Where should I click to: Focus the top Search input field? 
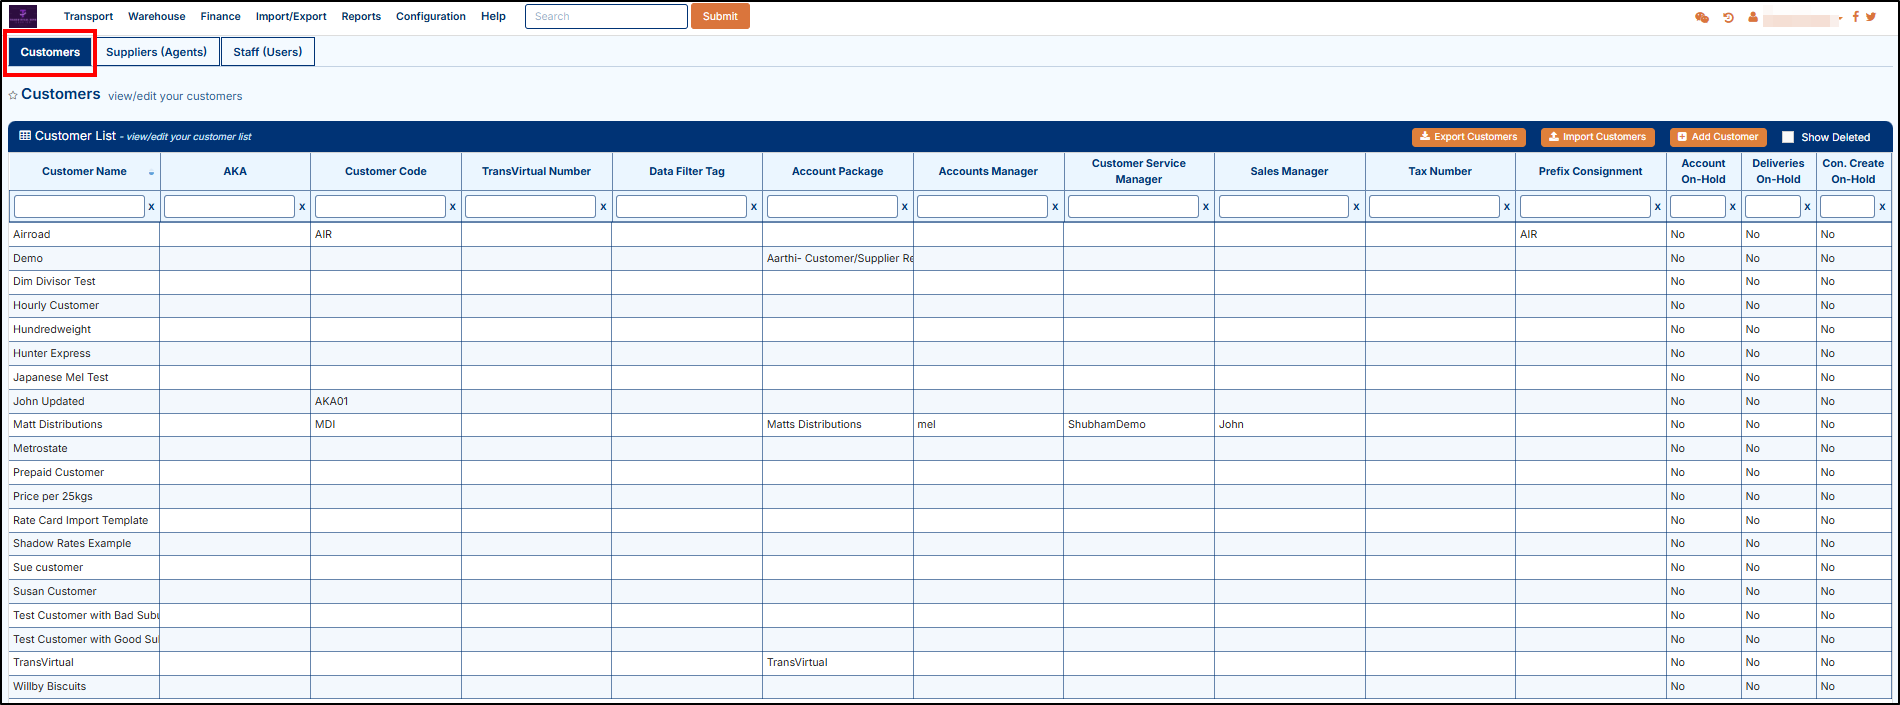pyautogui.click(x=606, y=16)
